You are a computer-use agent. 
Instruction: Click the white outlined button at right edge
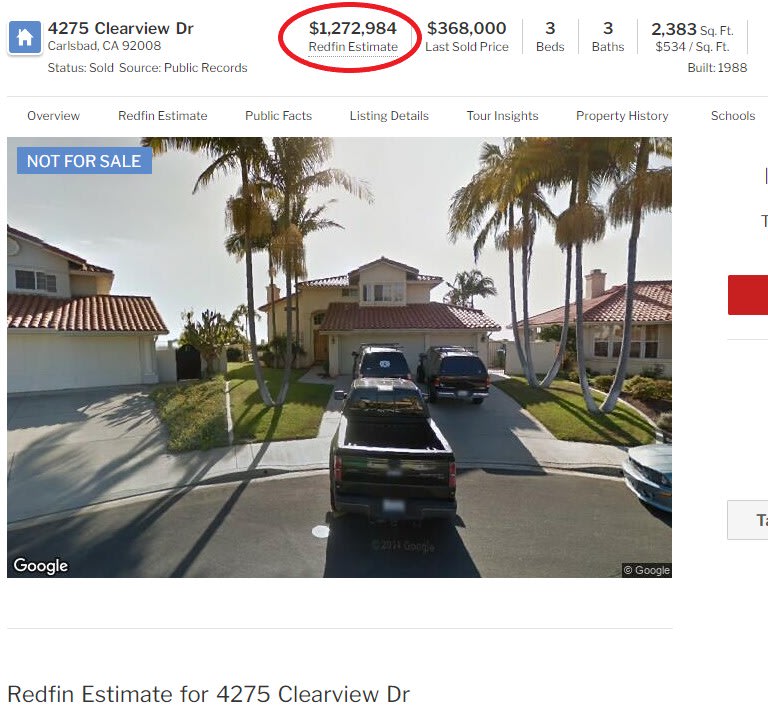(x=748, y=520)
